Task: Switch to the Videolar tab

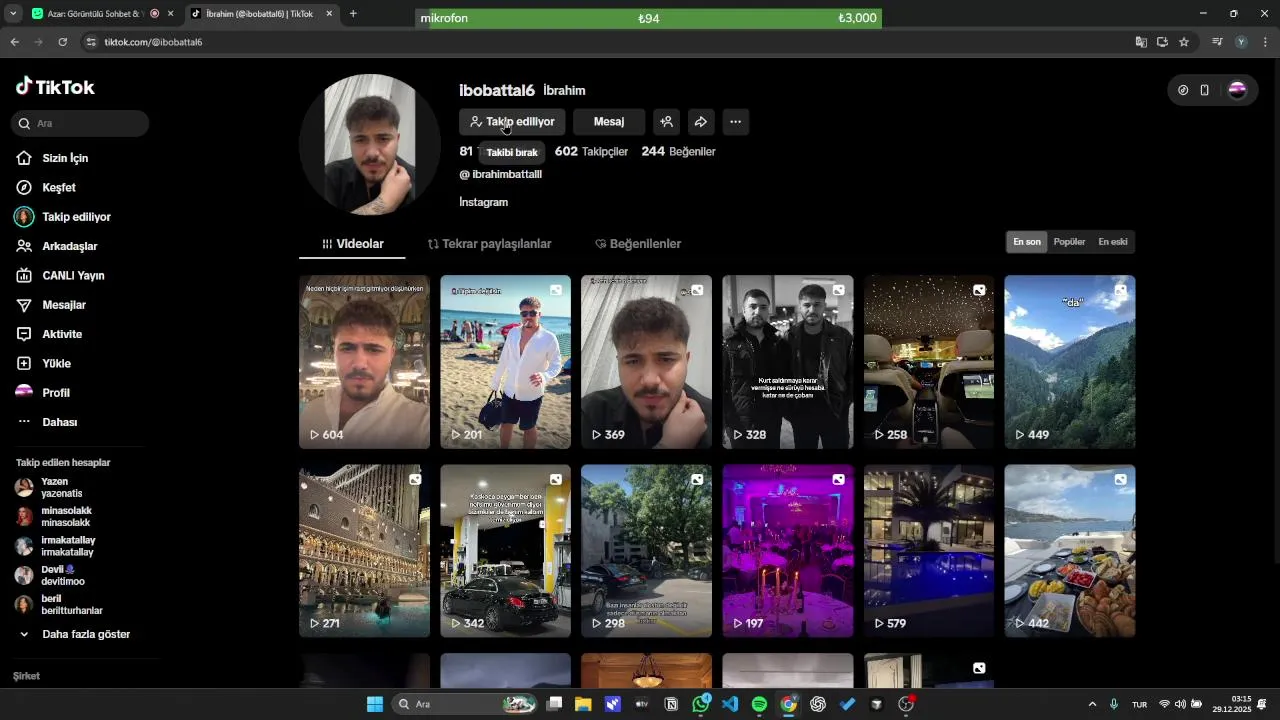Action: 352,244
